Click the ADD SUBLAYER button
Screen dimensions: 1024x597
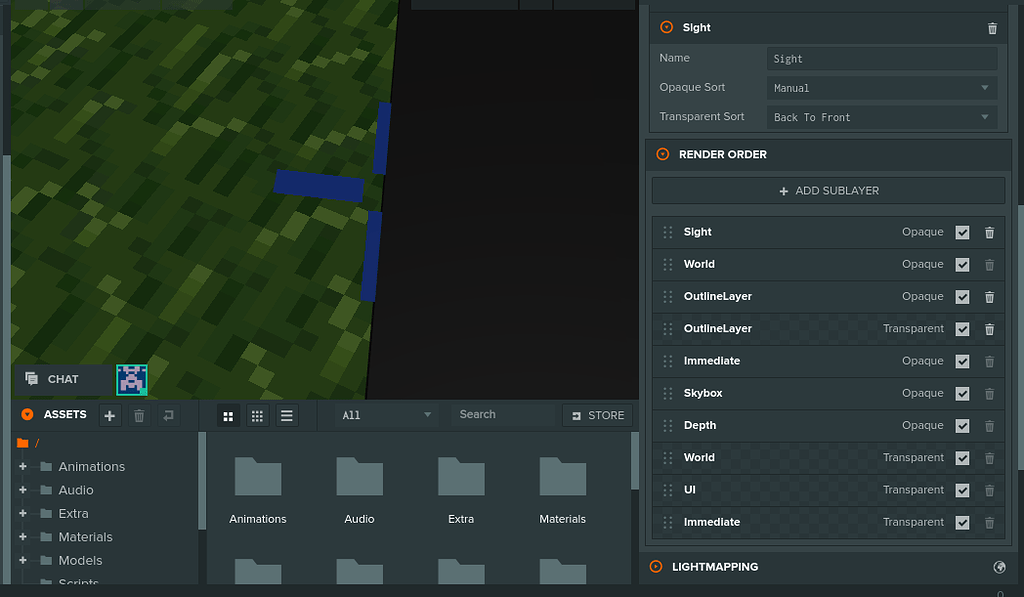coord(828,190)
